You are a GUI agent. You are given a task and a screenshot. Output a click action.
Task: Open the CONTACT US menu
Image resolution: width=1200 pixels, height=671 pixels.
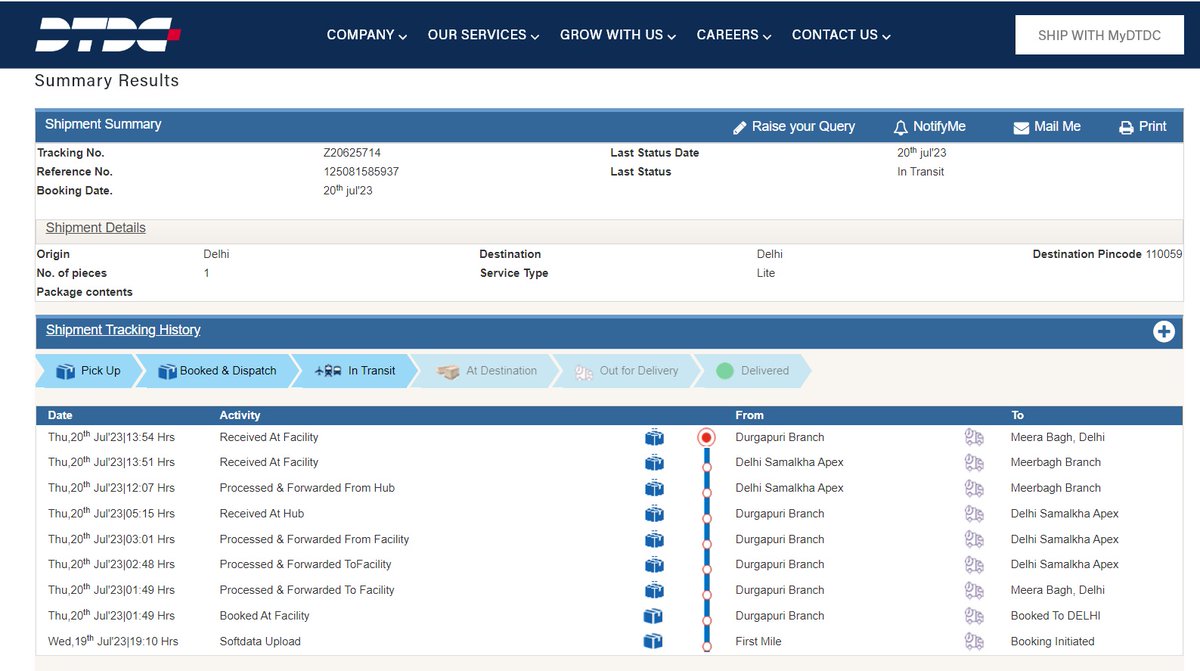[x=841, y=35]
